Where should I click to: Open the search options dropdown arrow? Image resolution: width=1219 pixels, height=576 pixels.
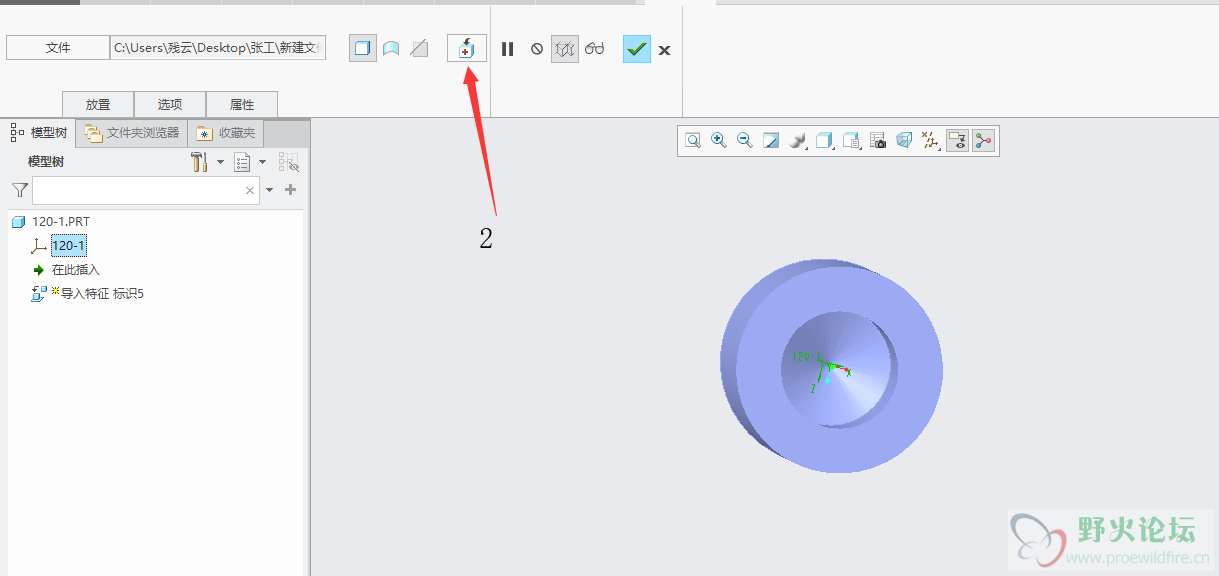tap(269, 190)
